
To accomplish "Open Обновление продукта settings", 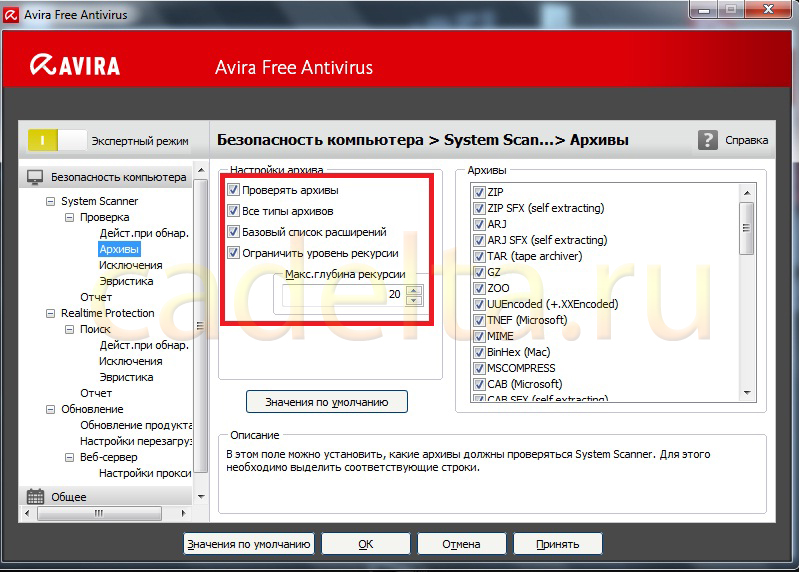I will tap(136, 425).
